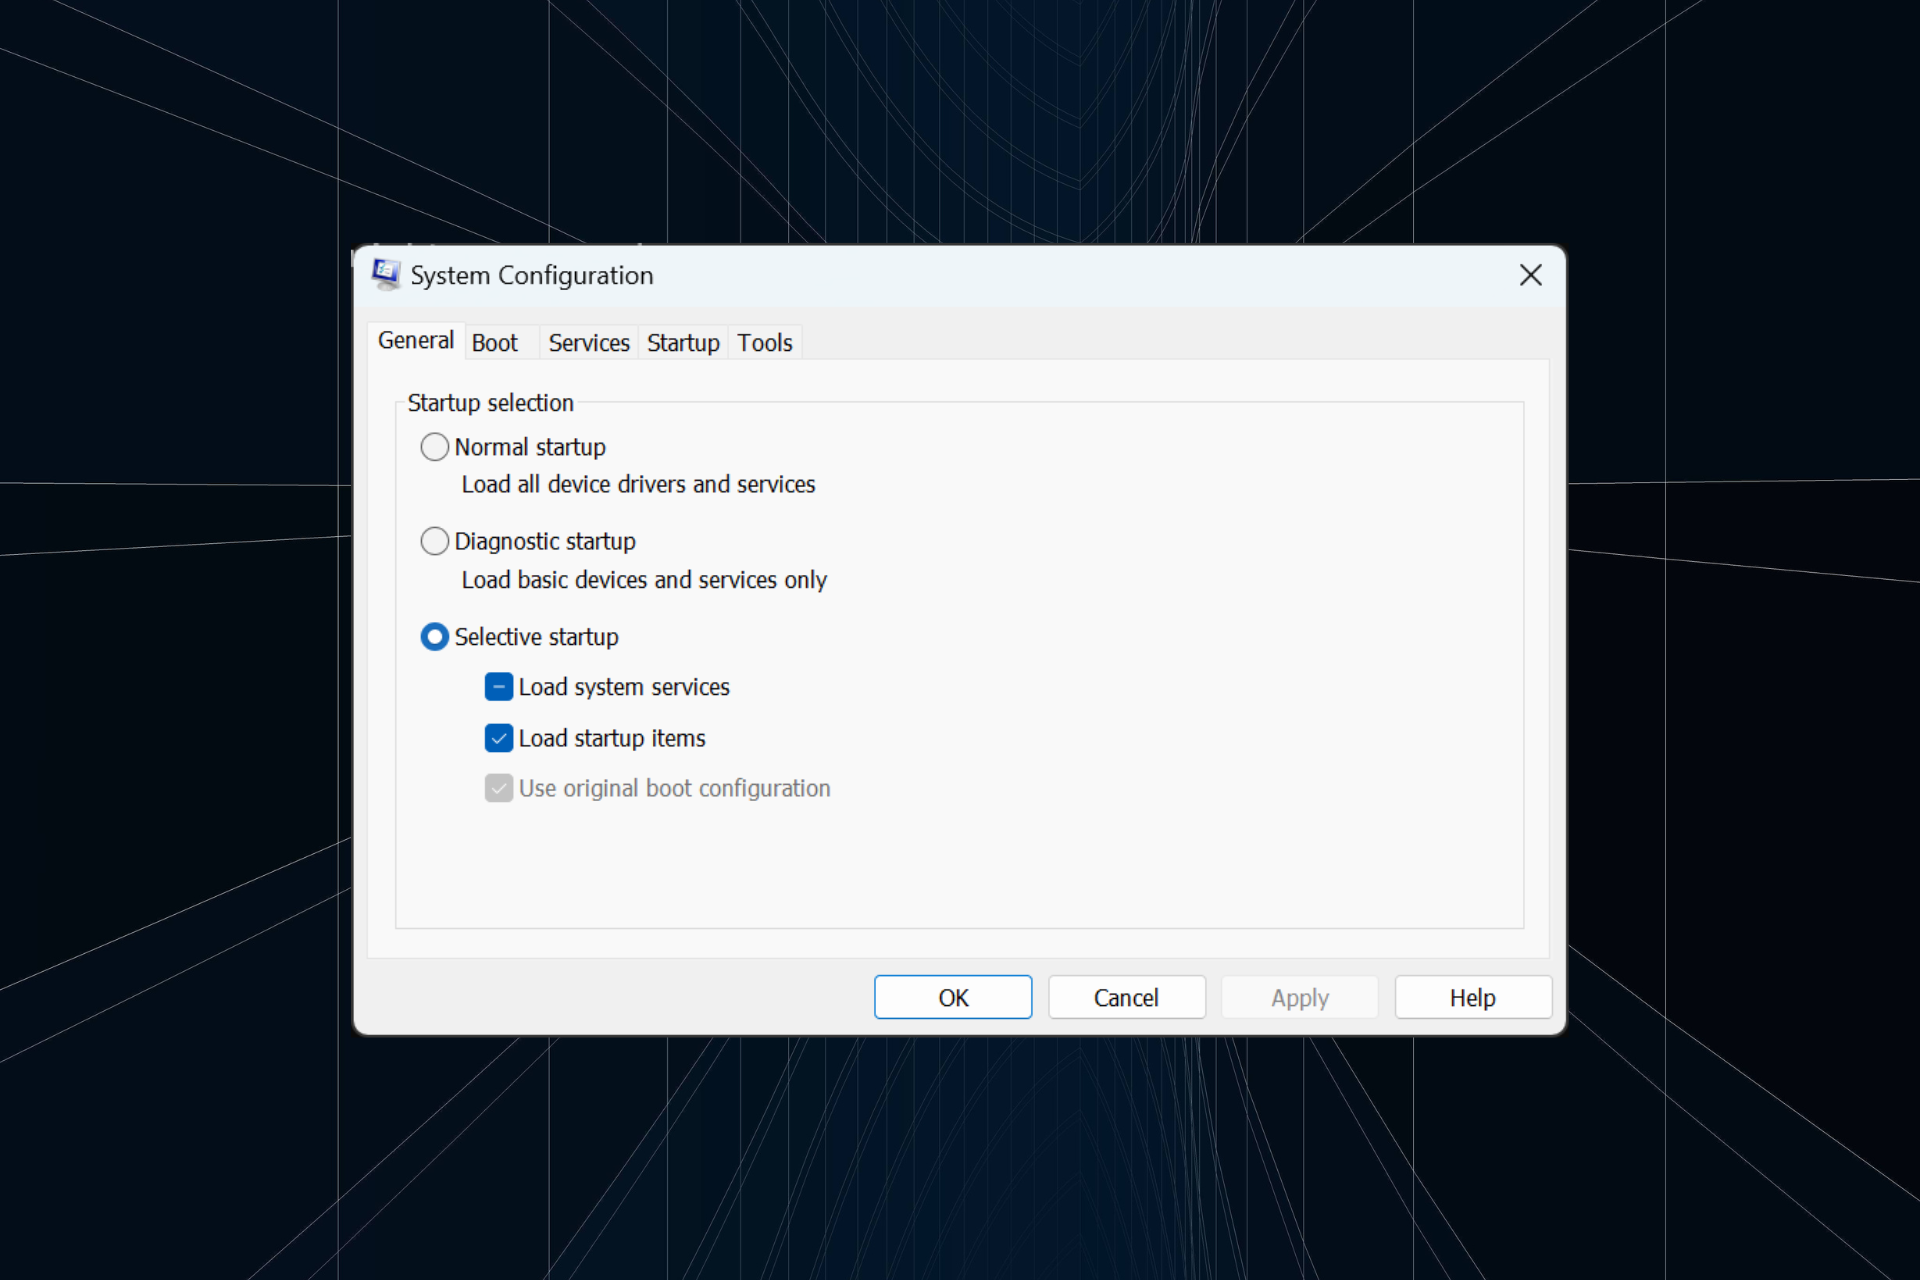This screenshot has width=1920, height=1280.
Task: Switch to the Startup tab
Action: (x=682, y=342)
